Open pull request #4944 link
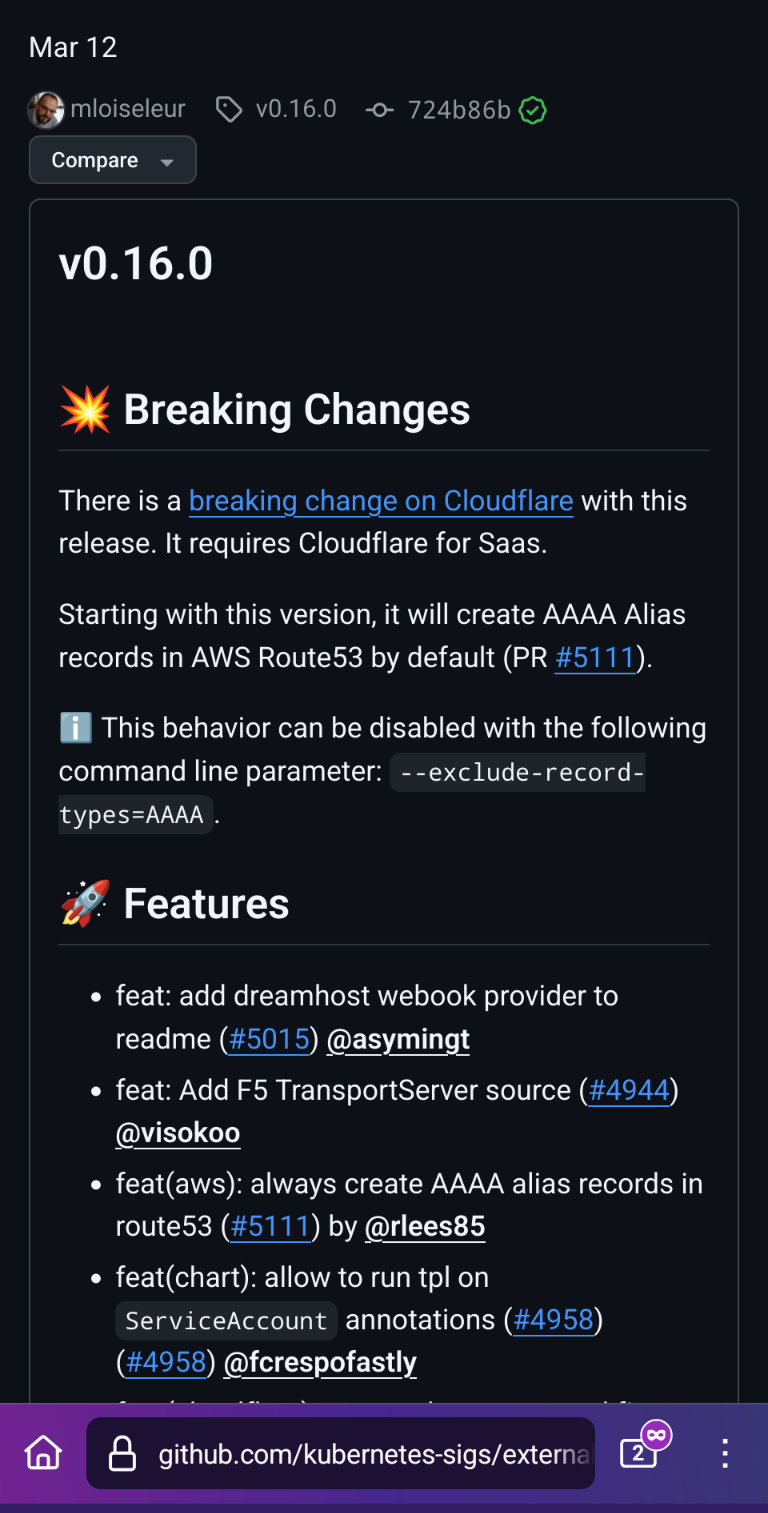The width and height of the screenshot is (768, 1513). pyautogui.click(x=629, y=1090)
